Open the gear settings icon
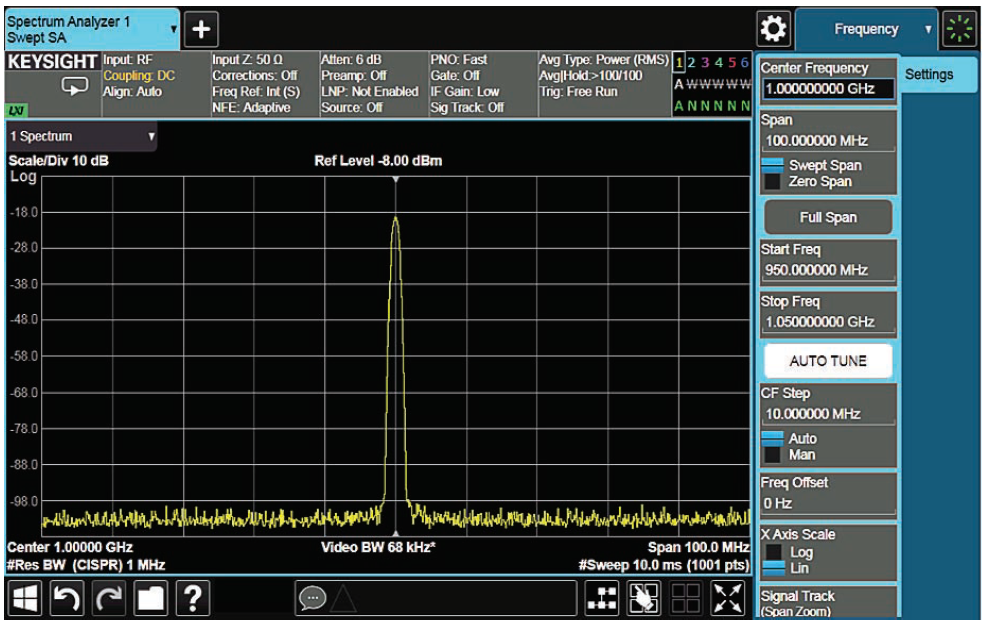988x624 pixels. 772,29
